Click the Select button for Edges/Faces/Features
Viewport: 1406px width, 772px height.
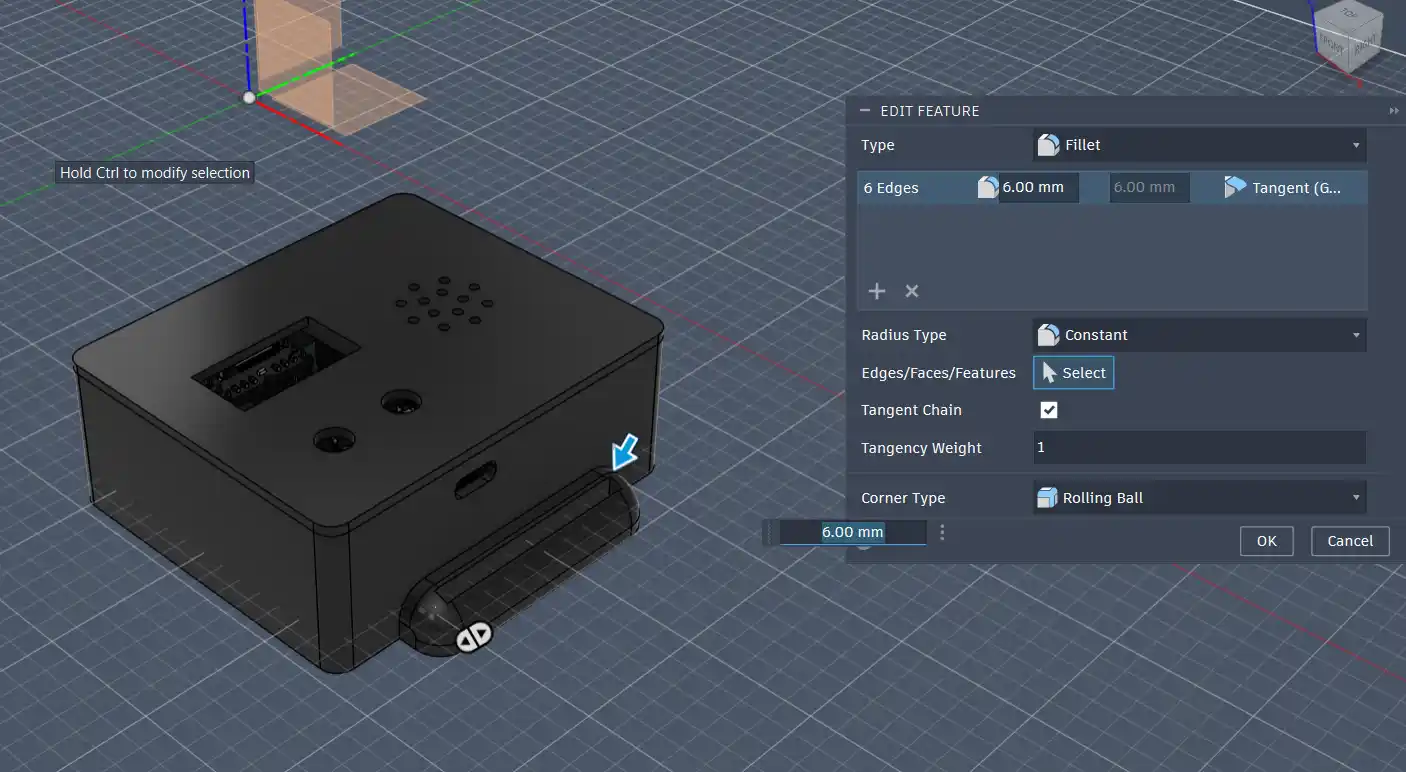(x=1073, y=373)
